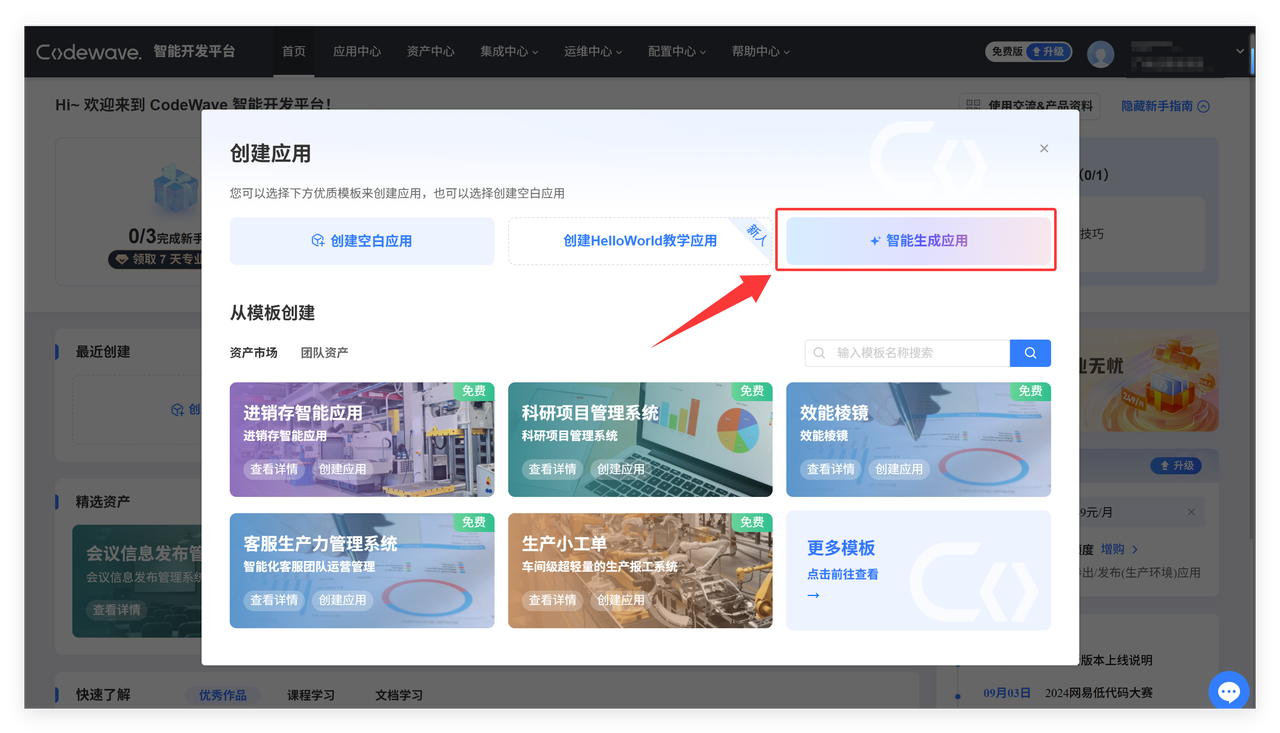This screenshot has width=1280, height=733.
Task: Create app from 进销存智能应用 template
Action: point(343,469)
